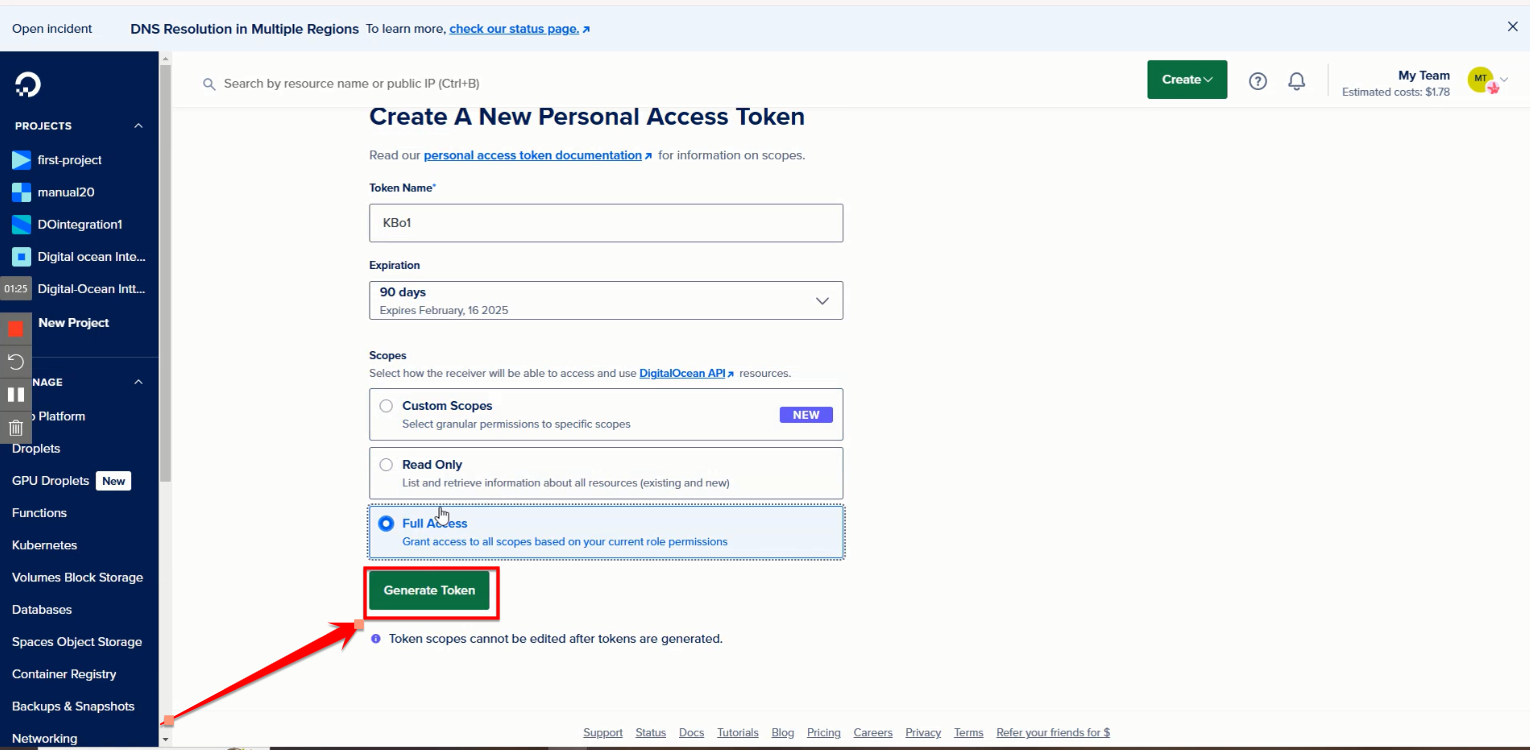This screenshot has width=1530, height=750.
Task: Open the Expiration dropdown
Action: (605, 300)
